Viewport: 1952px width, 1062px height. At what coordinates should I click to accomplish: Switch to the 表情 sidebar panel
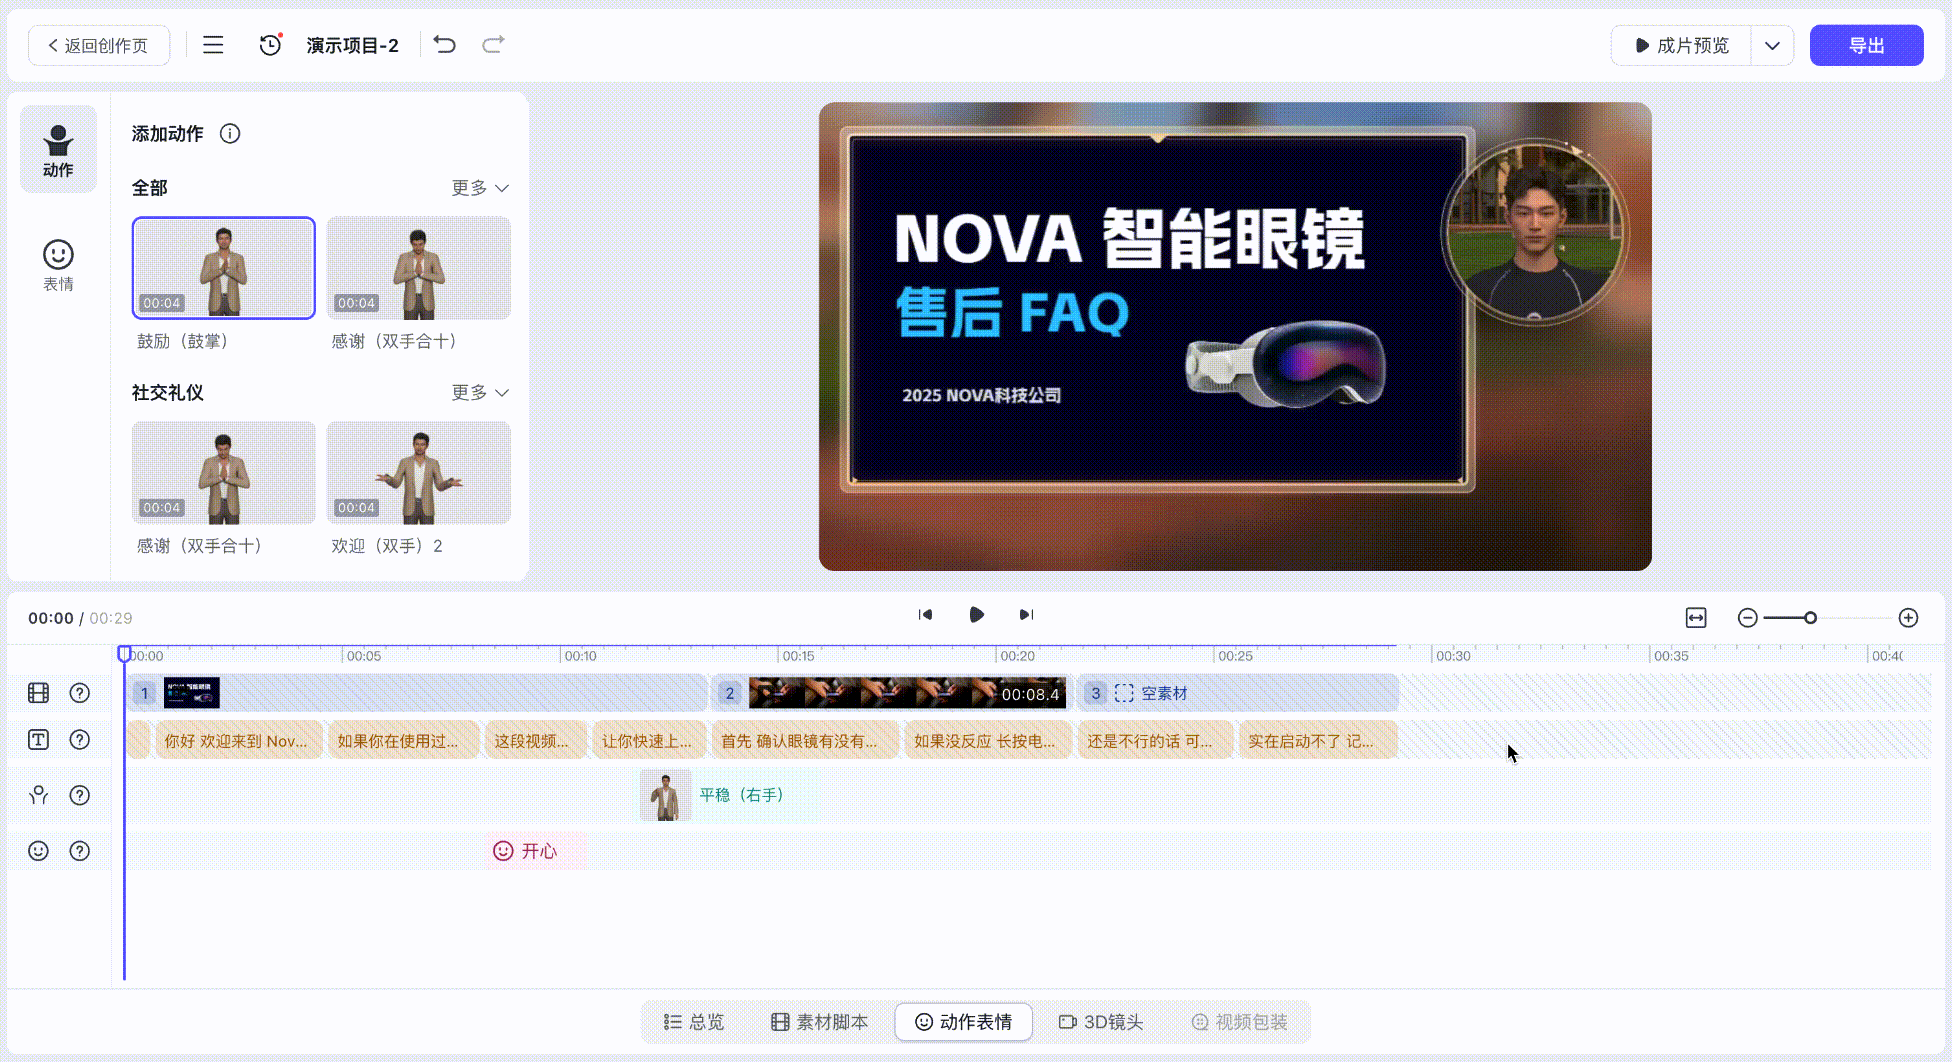click(58, 266)
